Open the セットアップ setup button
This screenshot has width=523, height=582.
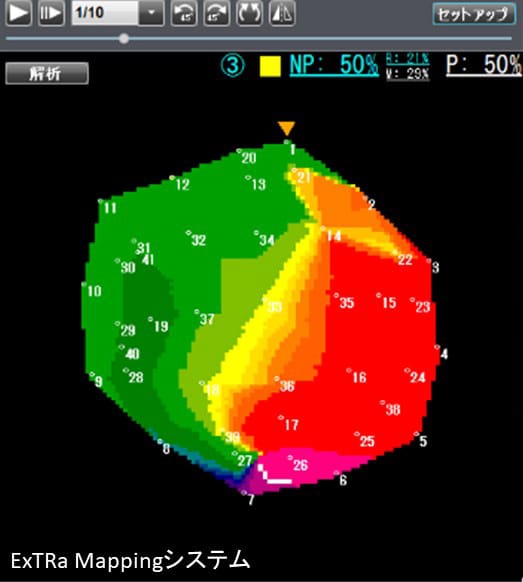point(474,14)
